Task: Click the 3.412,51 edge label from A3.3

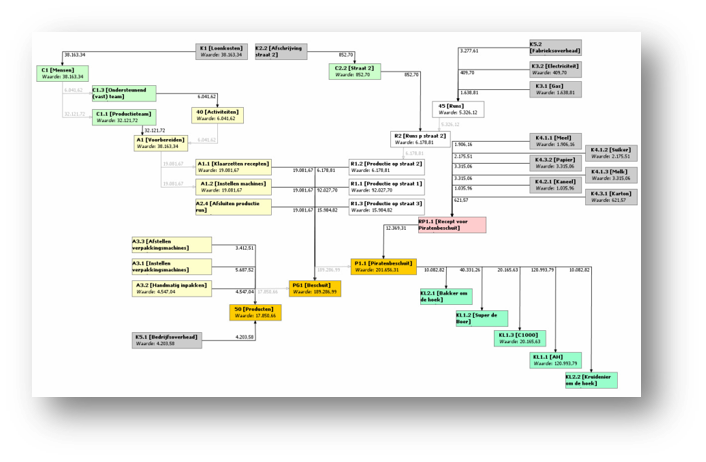Action: point(244,248)
